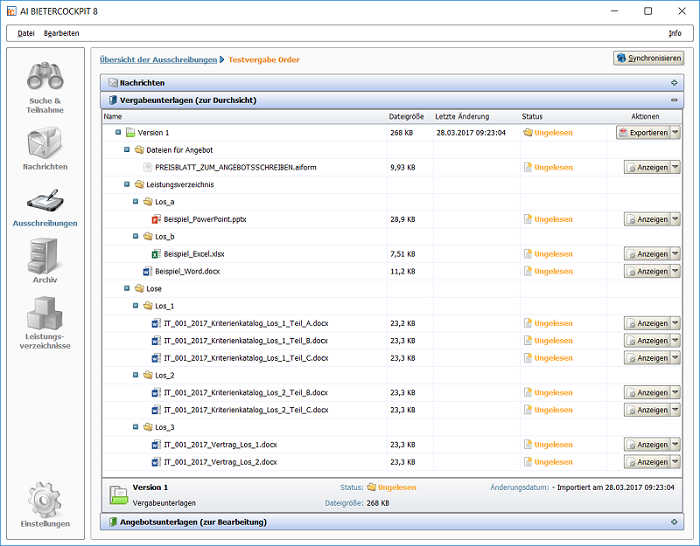Click the Beispiel_Excel.xlsx file icon
Viewport: 700px width, 546px height.
click(156, 254)
